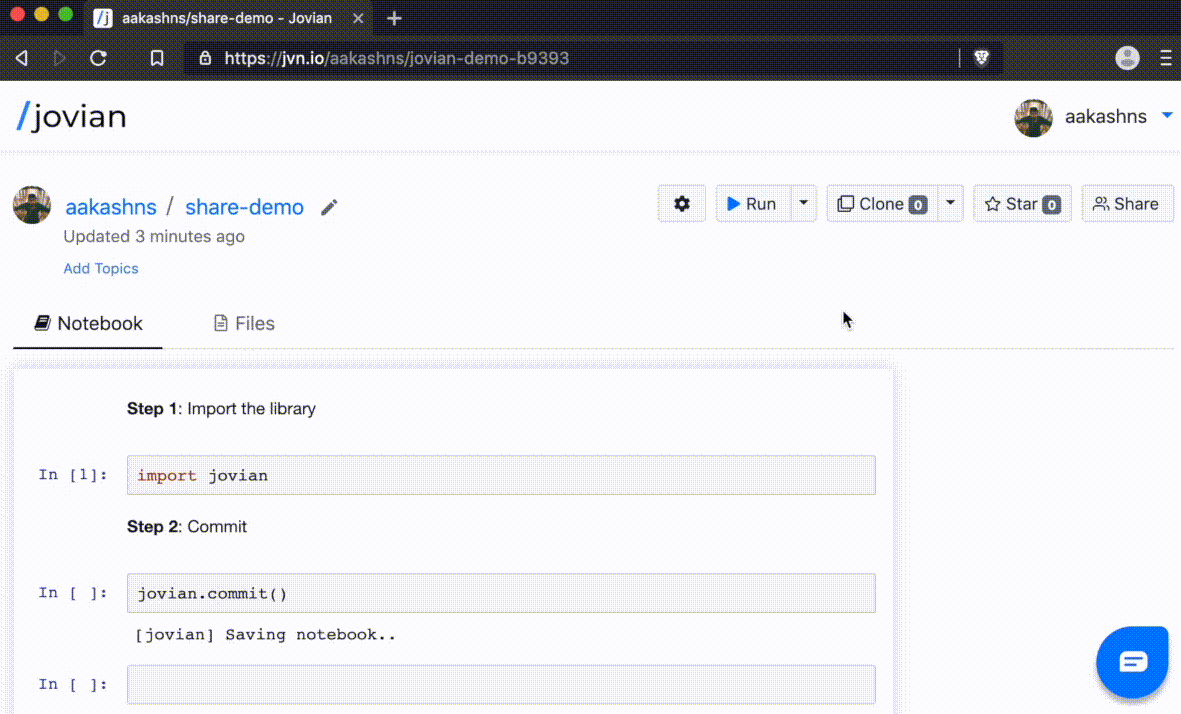Click the empty last code cell

tap(501, 685)
